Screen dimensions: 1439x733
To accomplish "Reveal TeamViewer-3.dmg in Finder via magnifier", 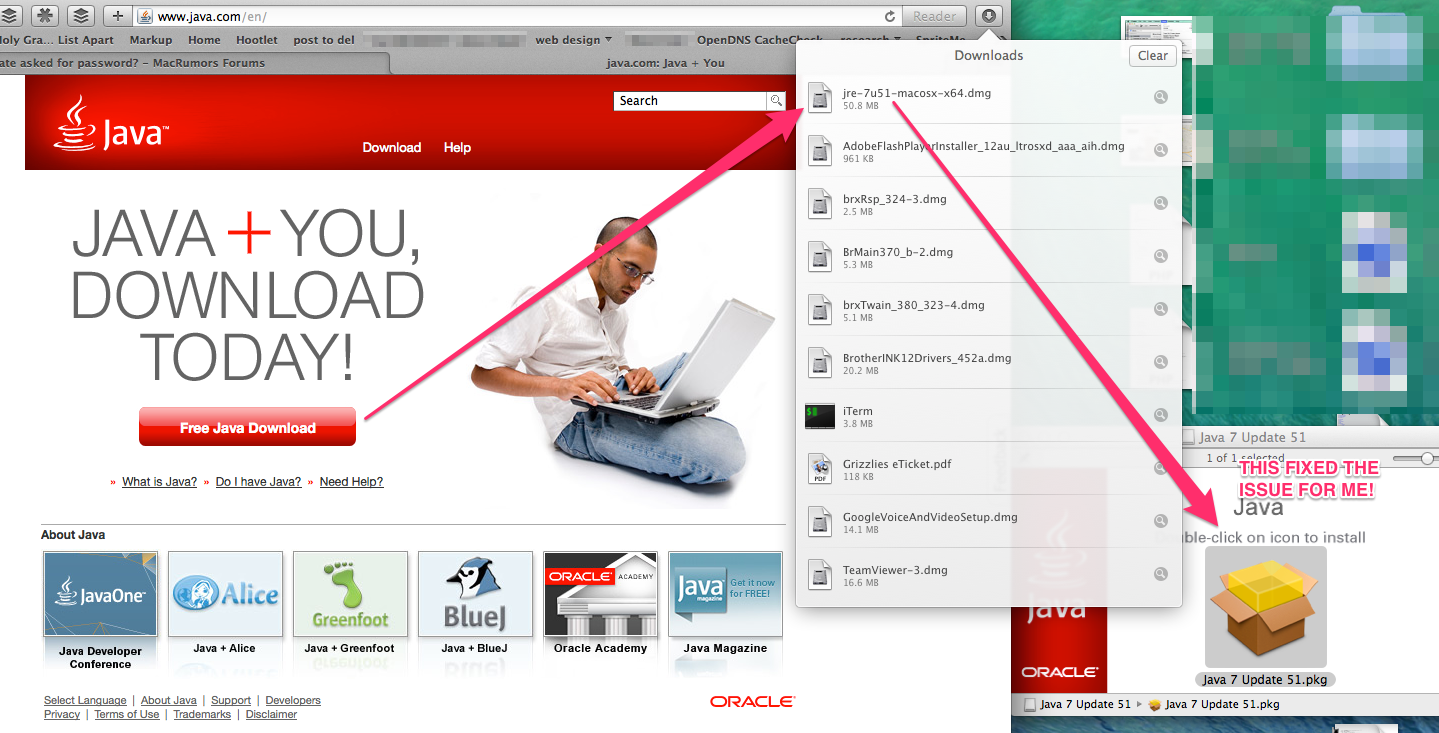I will [1161, 574].
